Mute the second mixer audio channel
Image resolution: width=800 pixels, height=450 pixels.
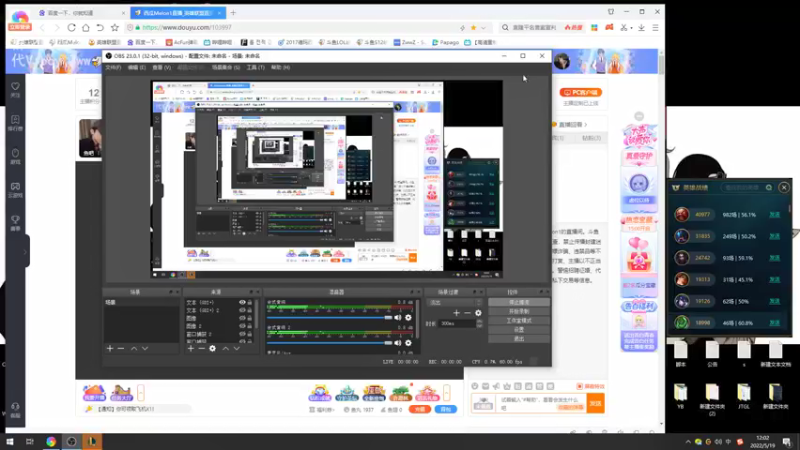point(397,343)
